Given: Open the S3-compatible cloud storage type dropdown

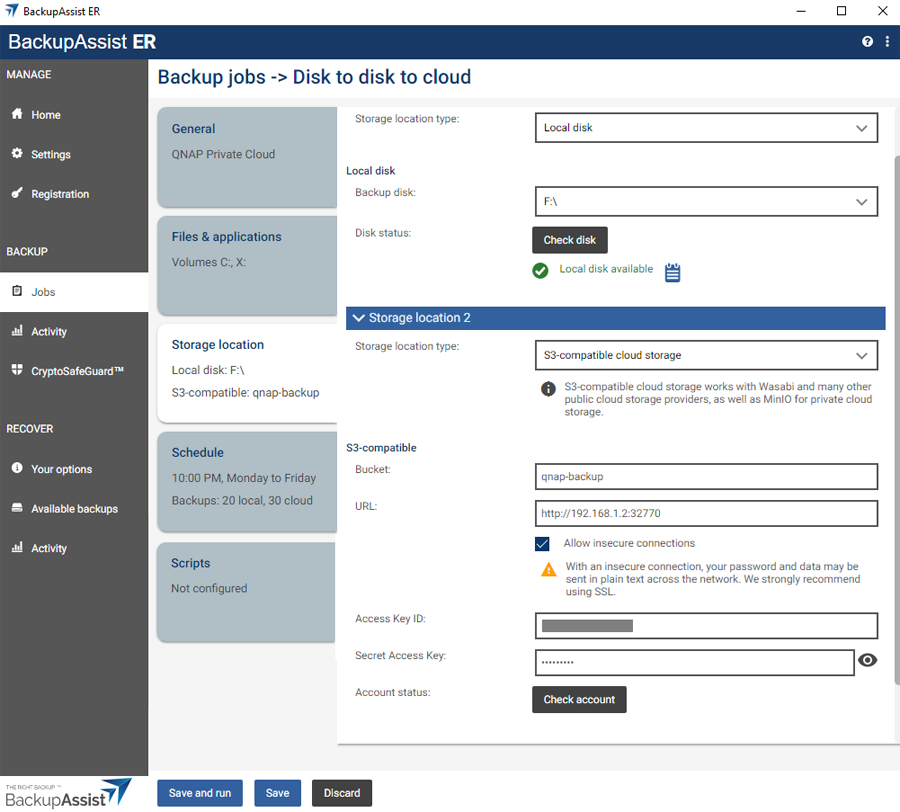Looking at the screenshot, I should 706,355.
